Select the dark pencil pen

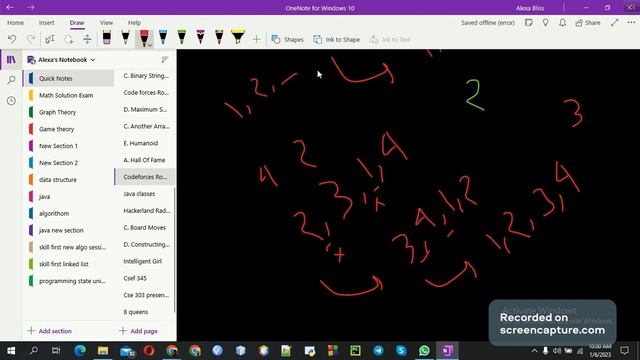(x=219, y=38)
